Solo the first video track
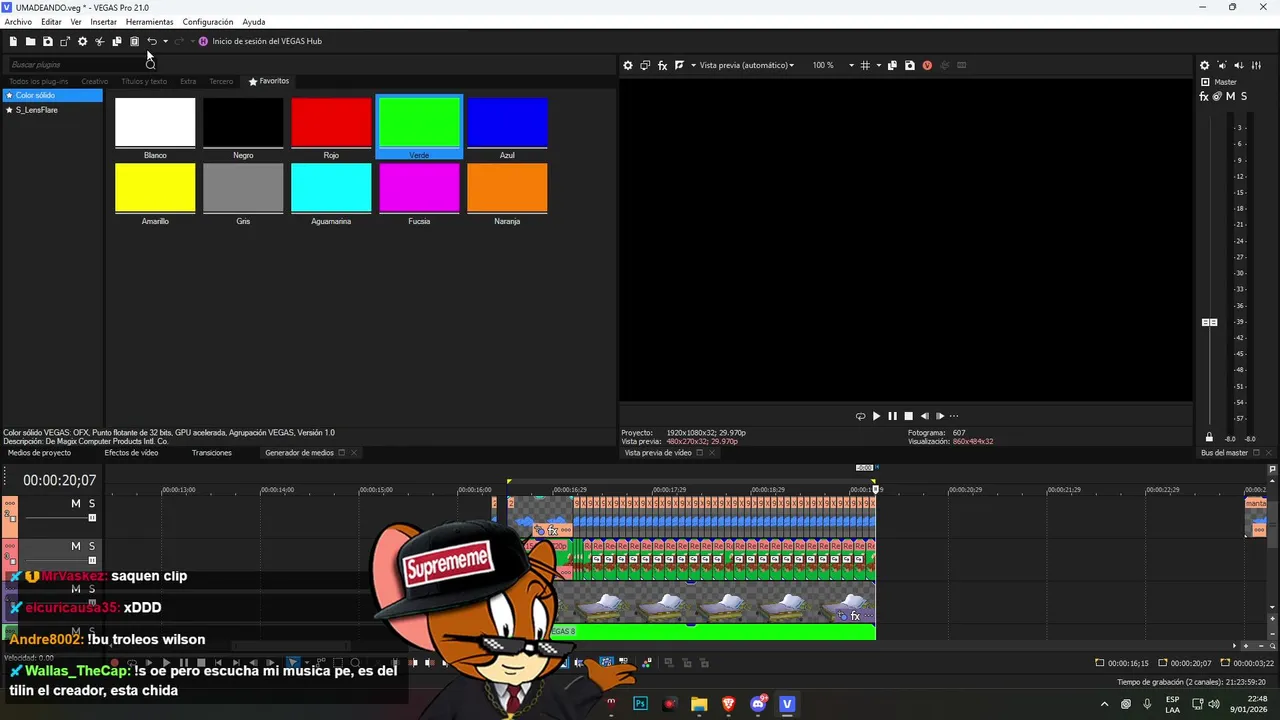 click(92, 503)
